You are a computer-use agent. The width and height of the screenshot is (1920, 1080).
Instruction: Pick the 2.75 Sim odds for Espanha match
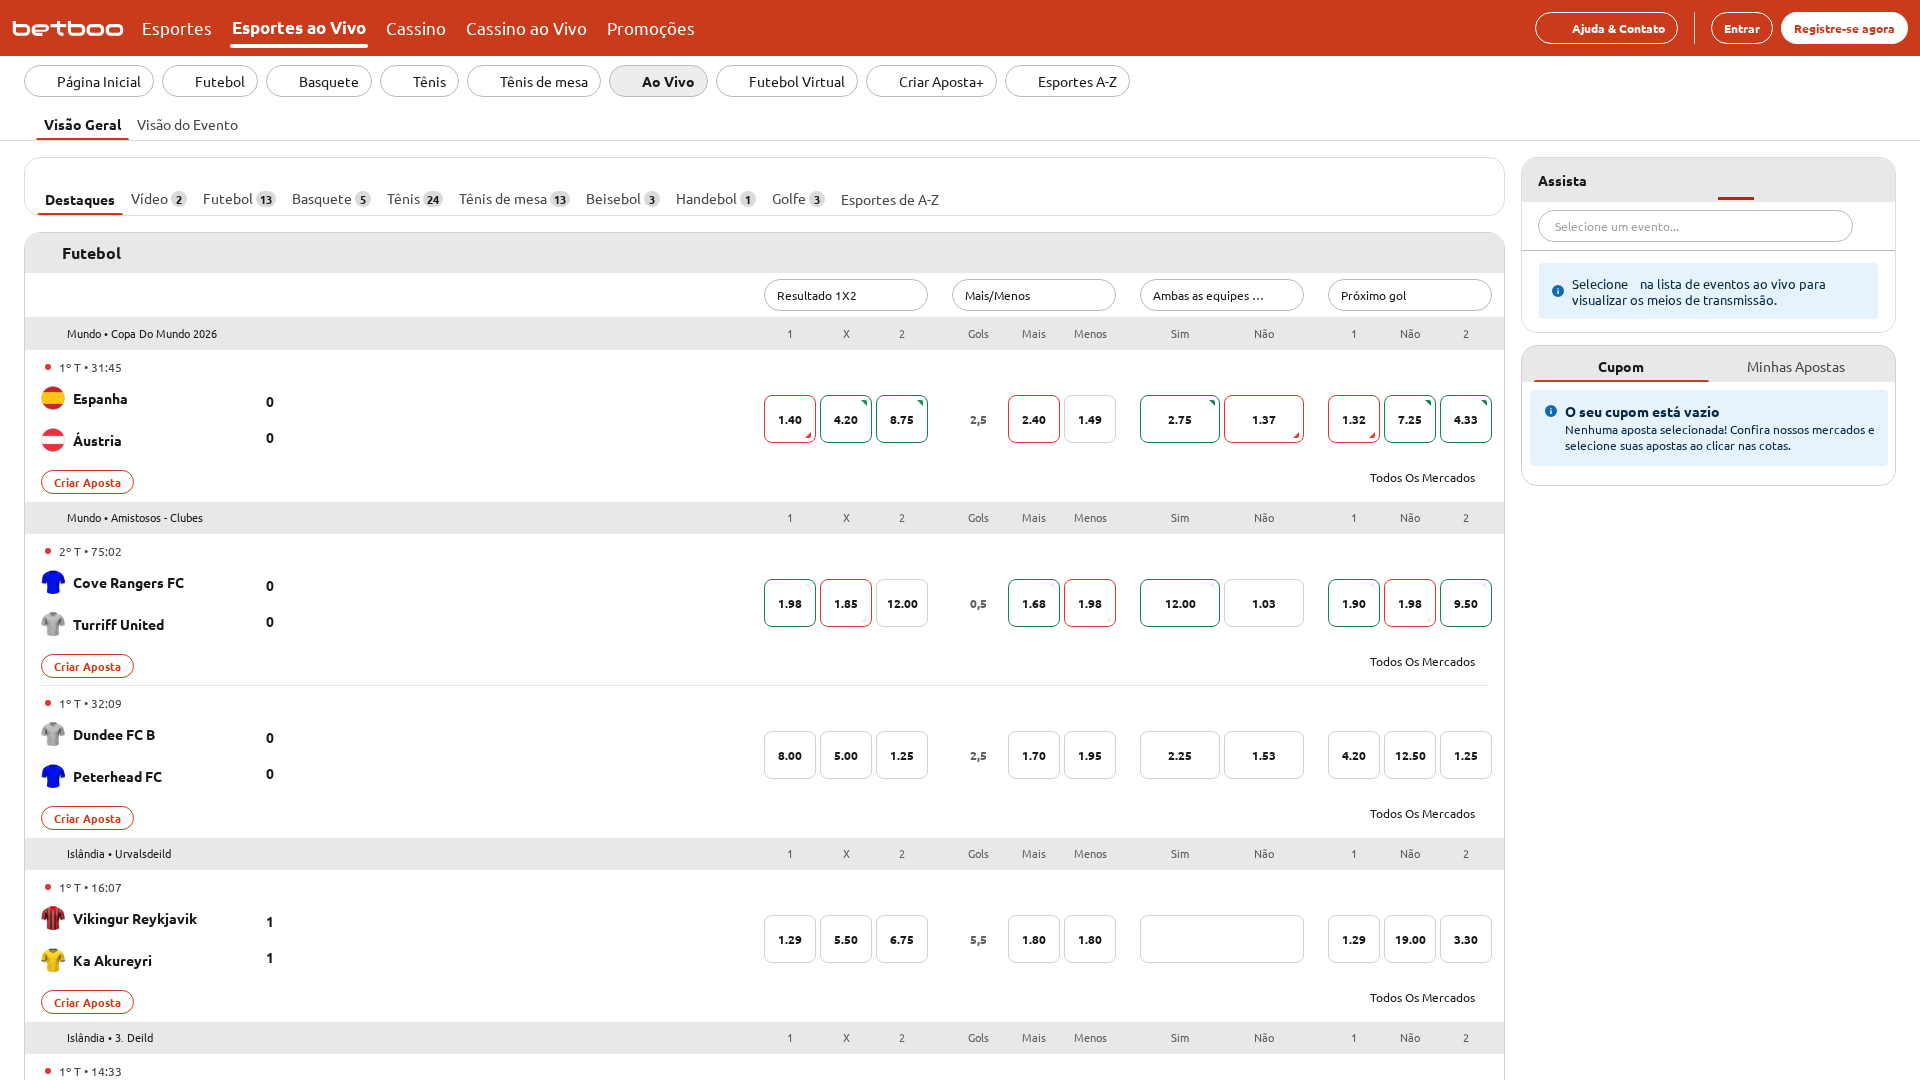click(1180, 419)
